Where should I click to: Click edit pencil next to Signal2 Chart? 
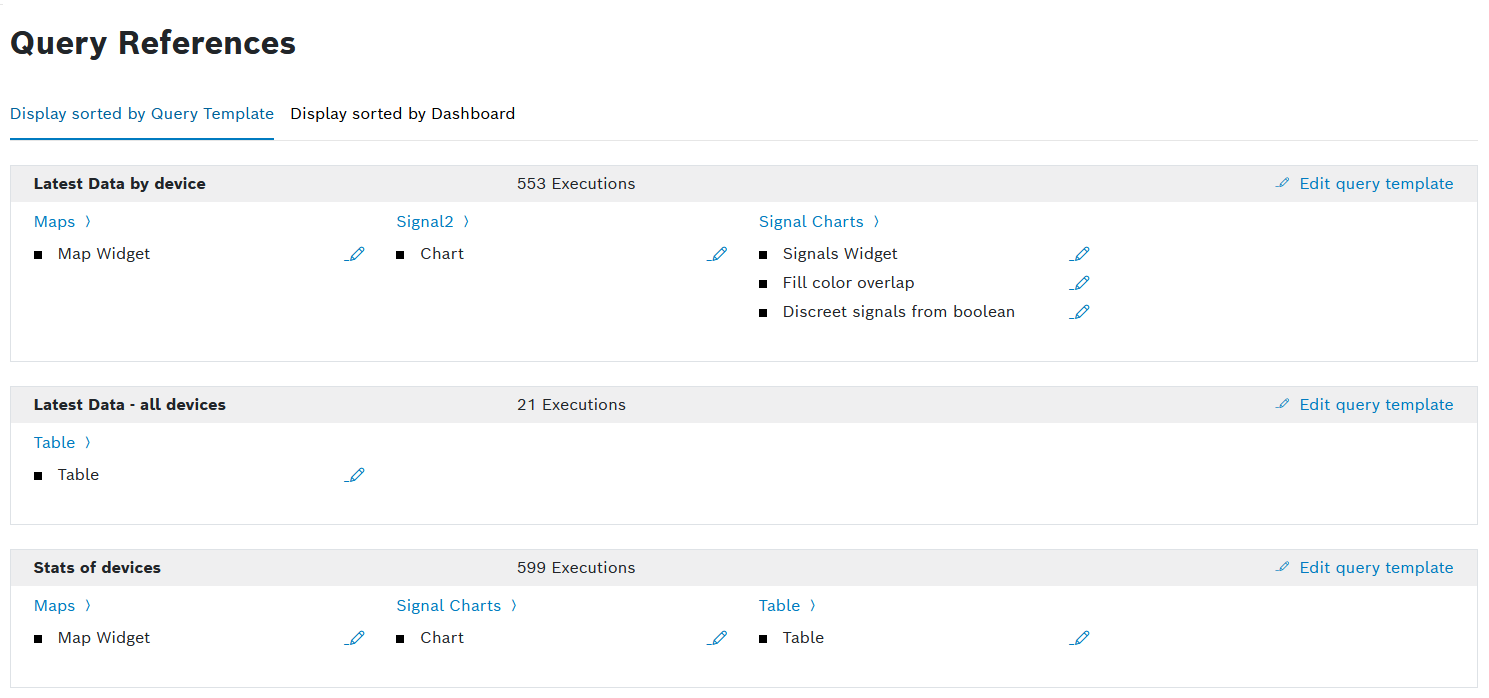[x=717, y=254]
